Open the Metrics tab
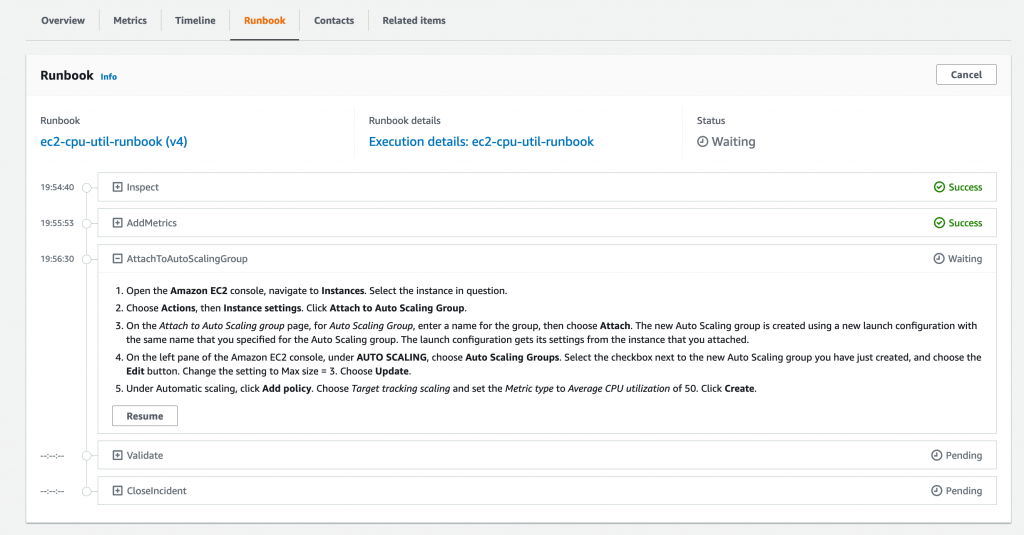The width and height of the screenshot is (1024, 535). [130, 20]
